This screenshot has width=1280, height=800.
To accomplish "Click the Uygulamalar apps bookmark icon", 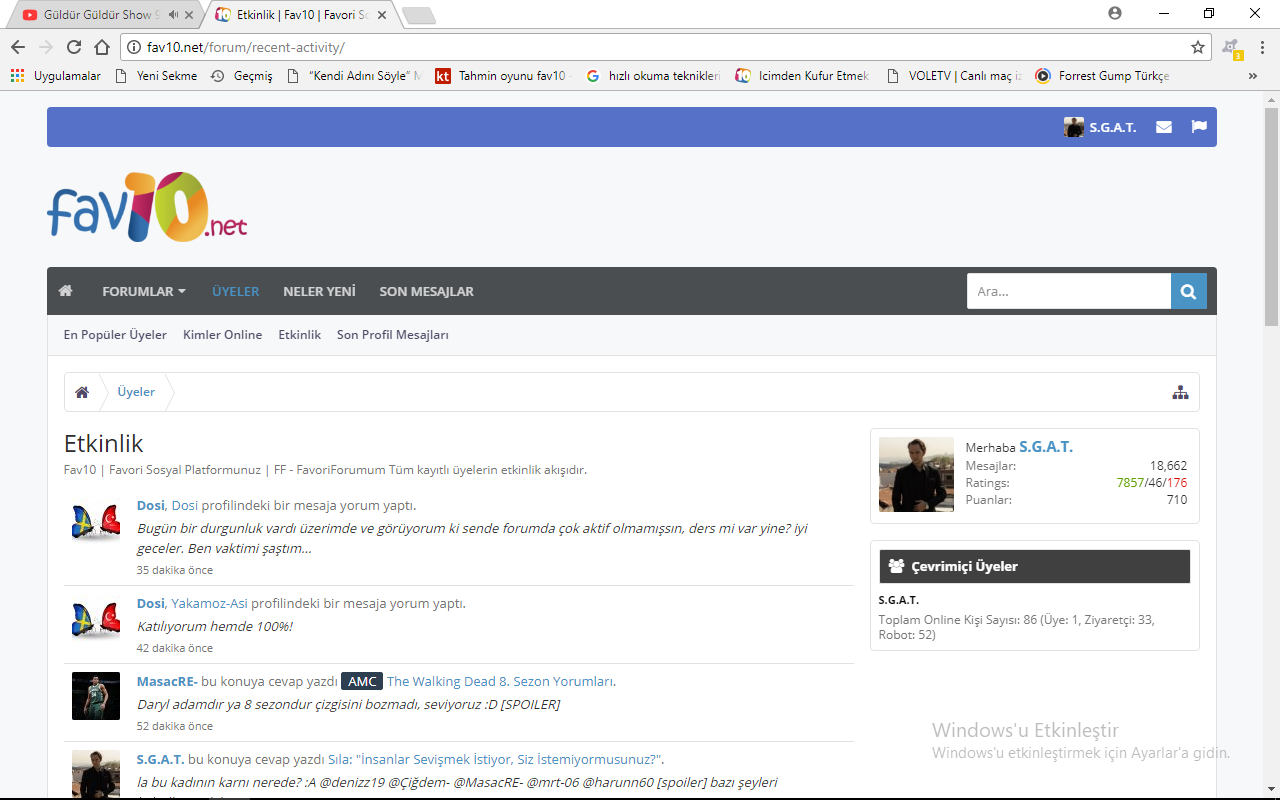I will (x=17, y=76).
